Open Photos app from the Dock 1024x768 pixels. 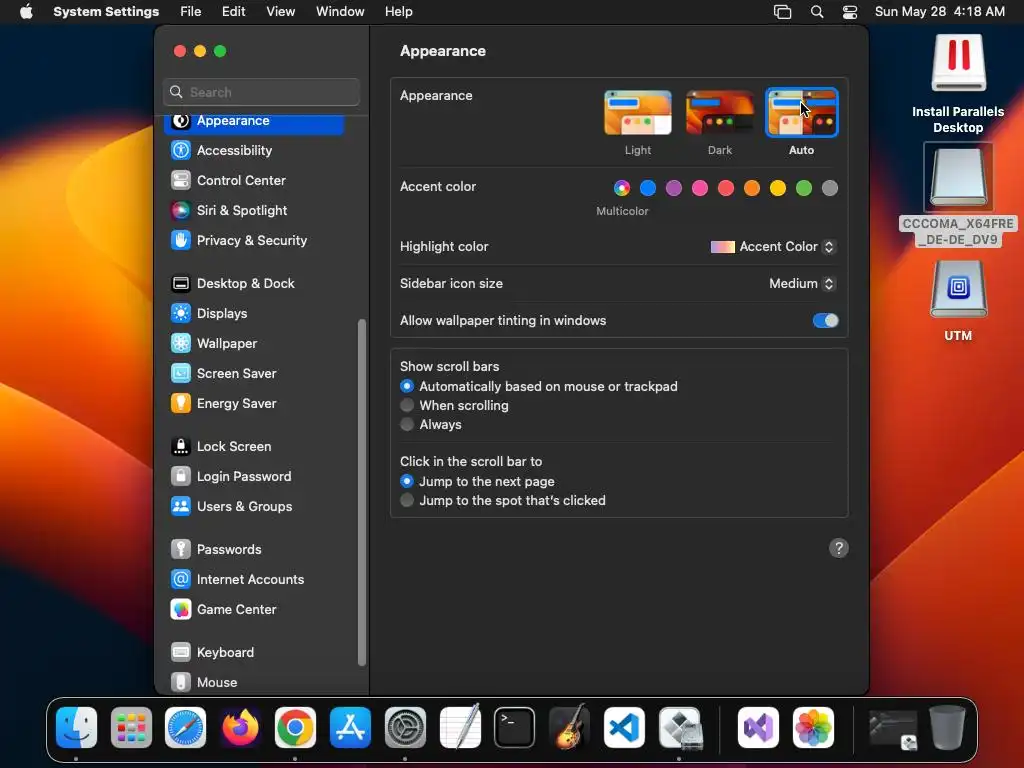[813, 728]
